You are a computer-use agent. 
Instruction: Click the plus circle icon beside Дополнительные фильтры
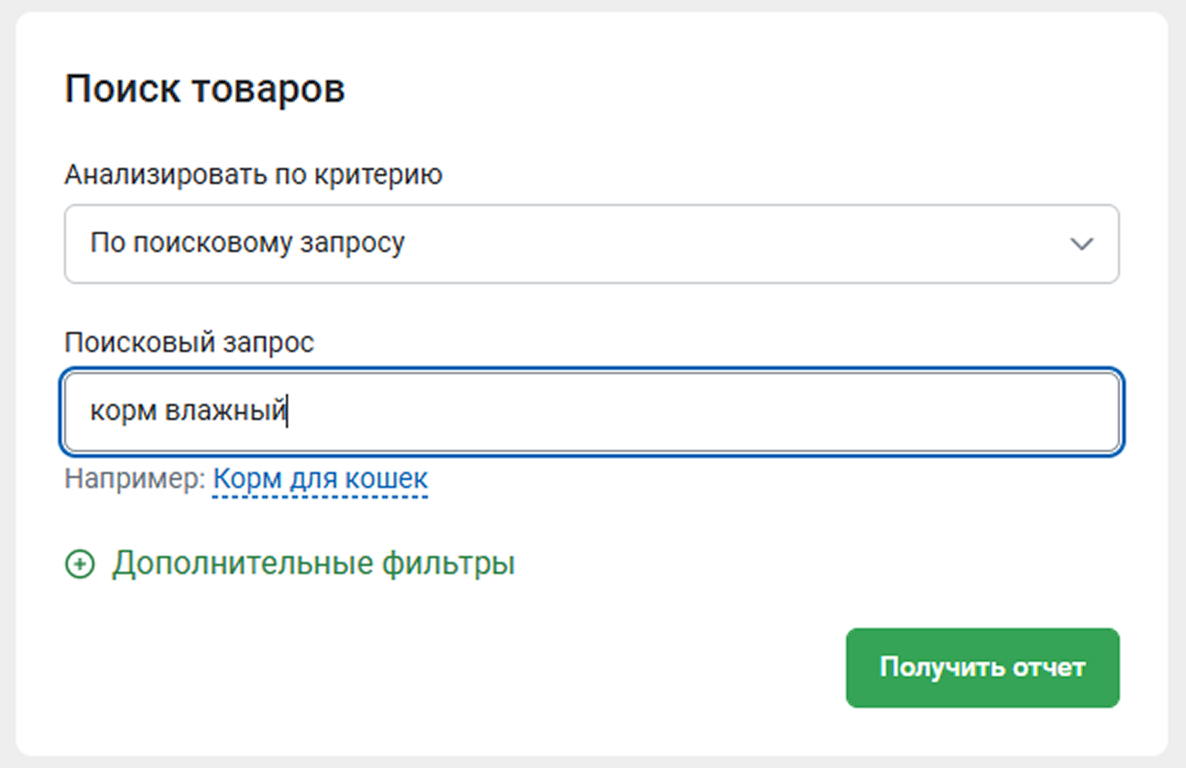point(79,565)
